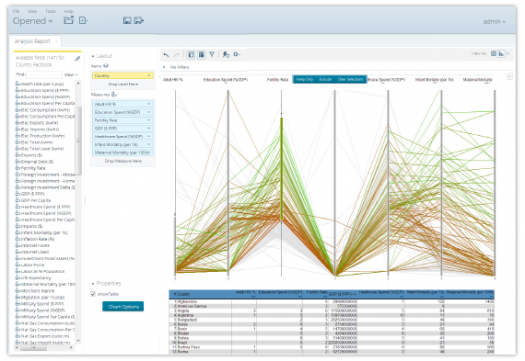Open the View dropdown beside Find
This screenshot has width=525, height=361.
pyautogui.click(x=71, y=75)
